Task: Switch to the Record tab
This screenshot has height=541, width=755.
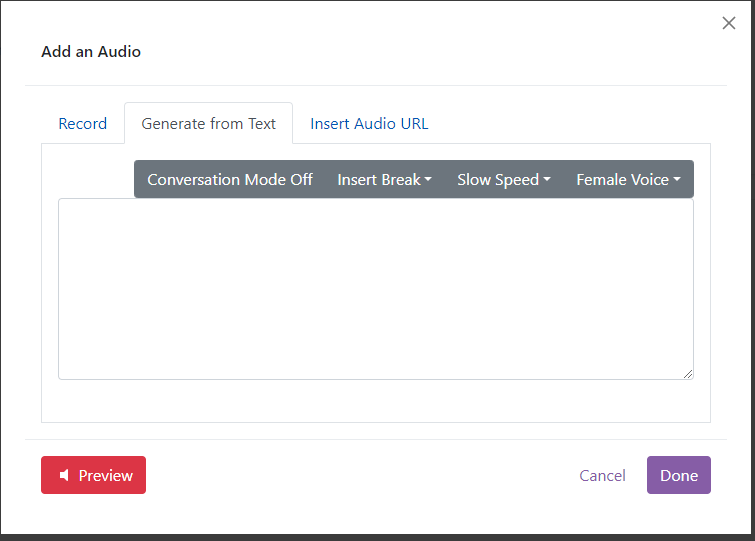Action: pos(83,124)
